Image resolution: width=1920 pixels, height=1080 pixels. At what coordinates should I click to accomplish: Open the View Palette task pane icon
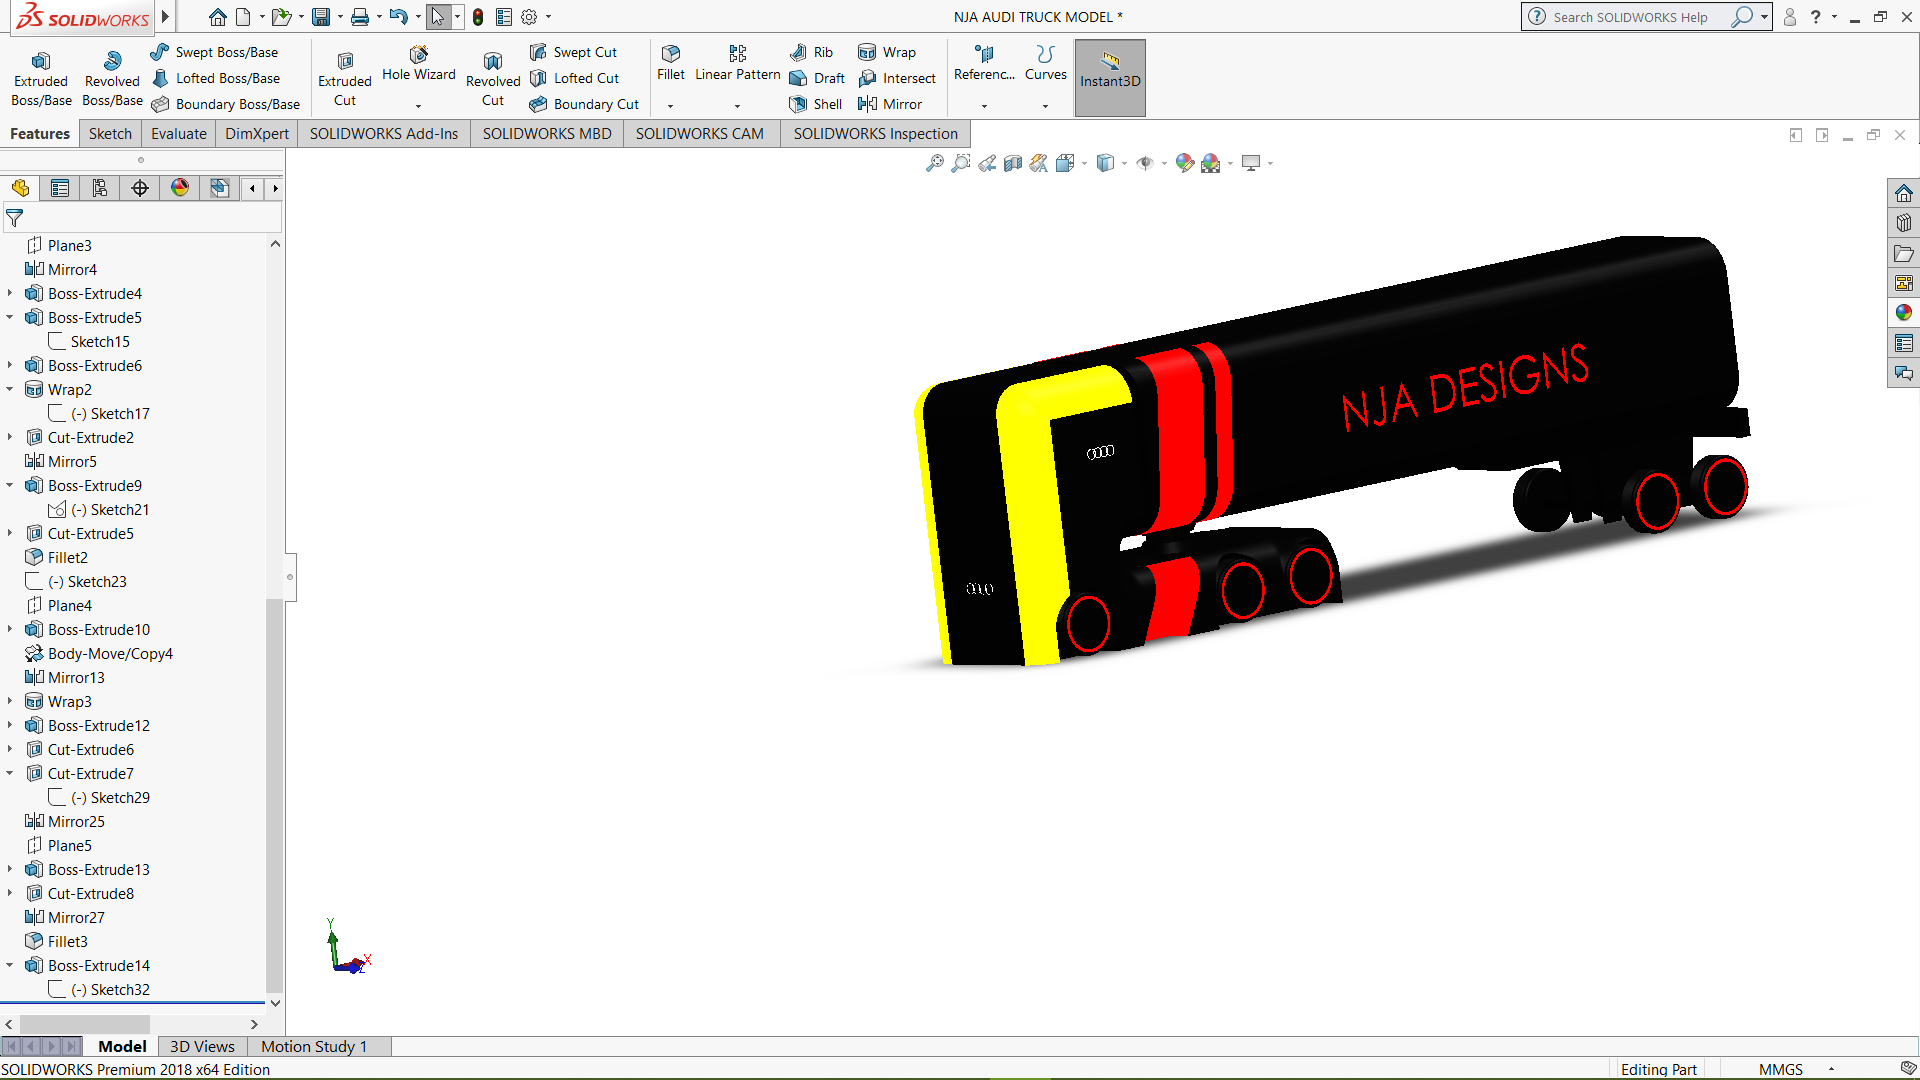coord(1904,283)
